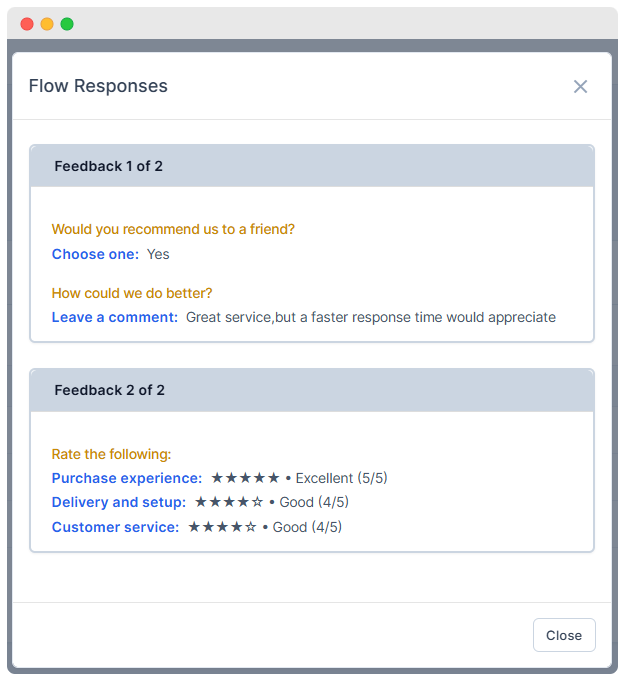Click the Delivery and setup star rating
Screen dimensions: 625x681
click(229, 502)
